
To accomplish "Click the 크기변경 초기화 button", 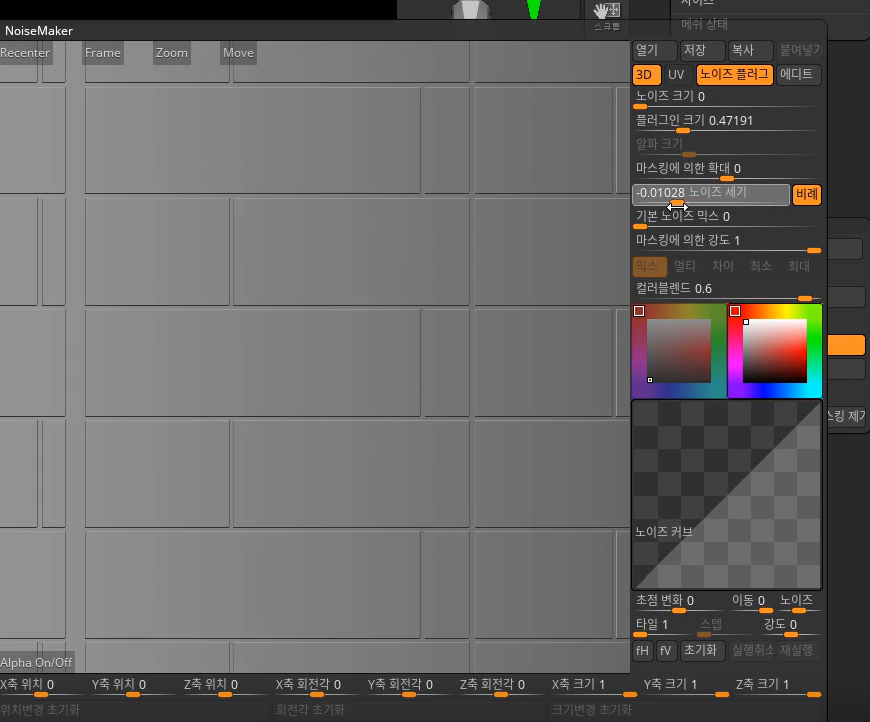I will tap(685, 710).
